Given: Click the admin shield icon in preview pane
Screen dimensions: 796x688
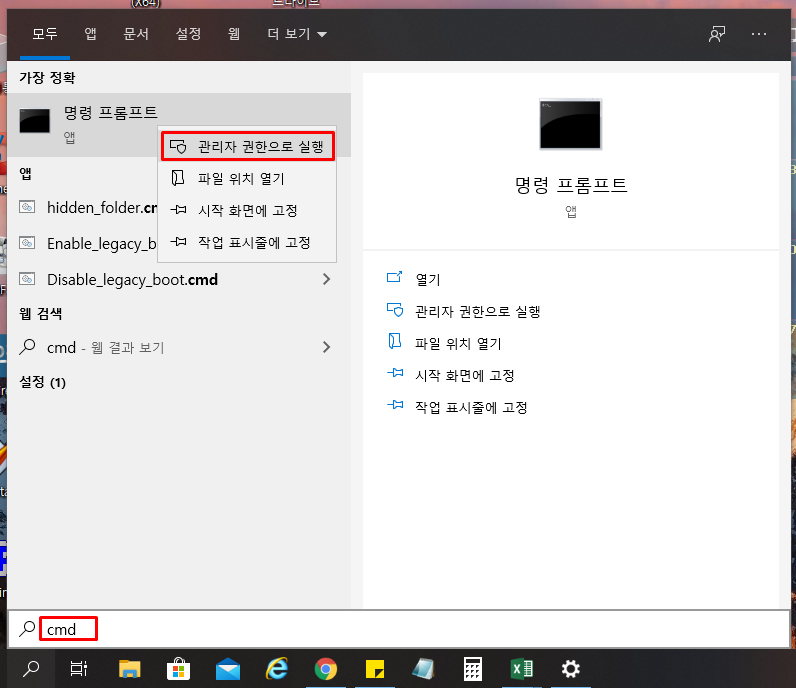Looking at the screenshot, I should (x=394, y=310).
